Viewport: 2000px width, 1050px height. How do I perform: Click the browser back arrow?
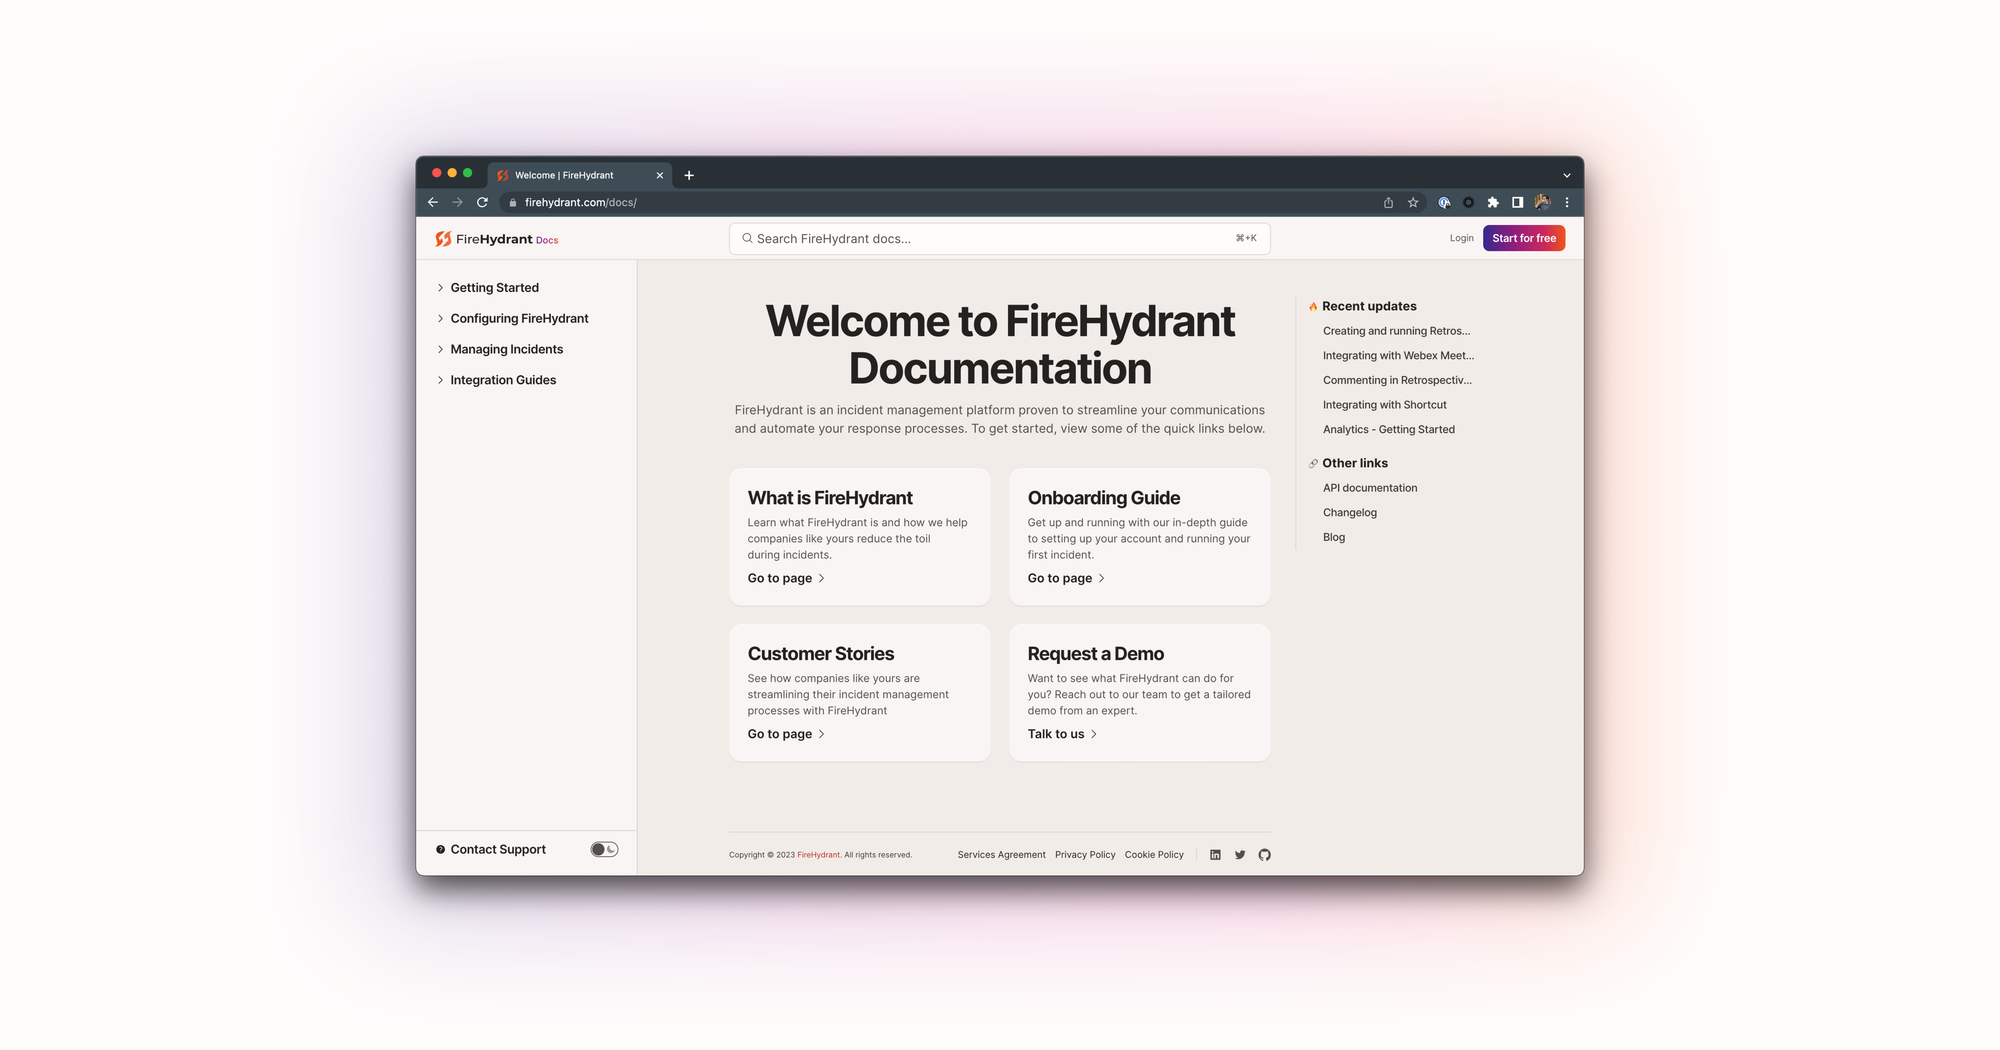[433, 202]
